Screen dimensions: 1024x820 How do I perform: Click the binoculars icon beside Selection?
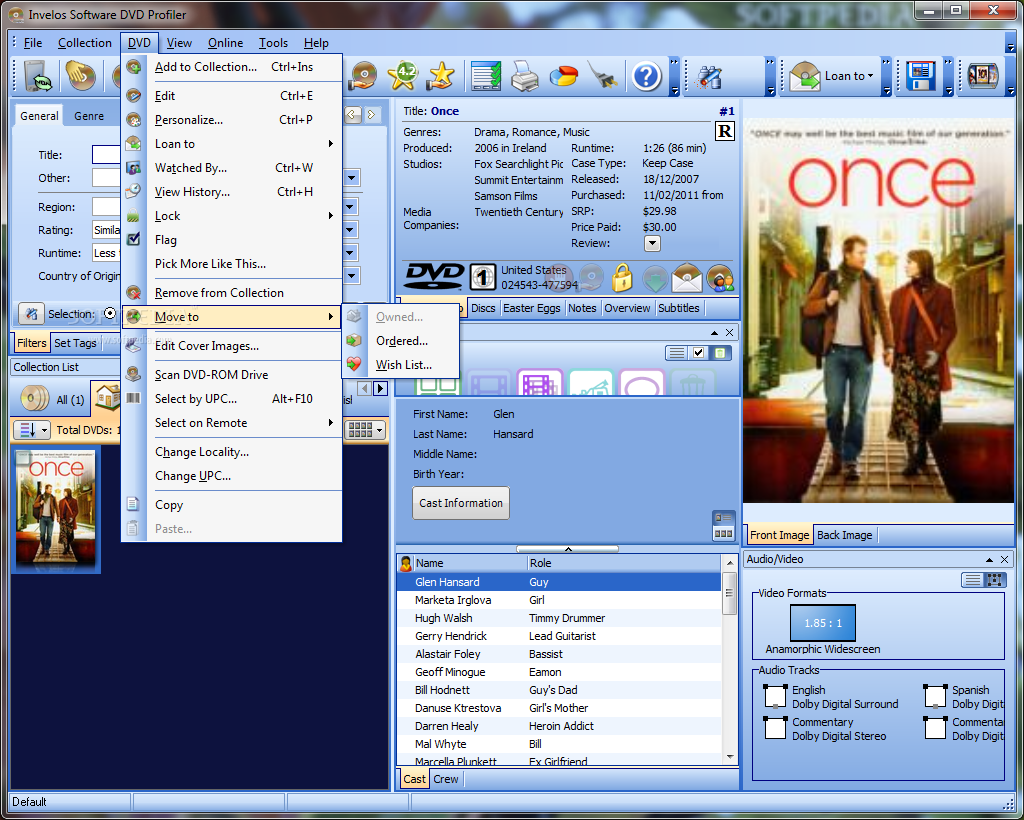(x=31, y=314)
